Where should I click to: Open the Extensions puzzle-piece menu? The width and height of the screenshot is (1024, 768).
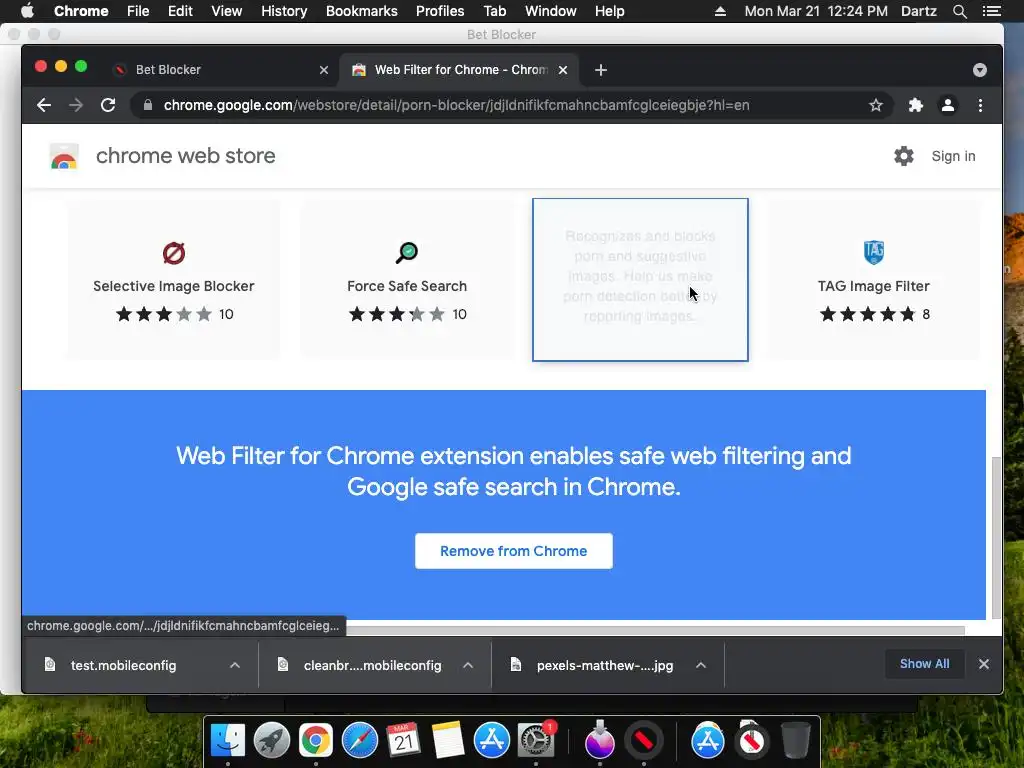coord(916,105)
